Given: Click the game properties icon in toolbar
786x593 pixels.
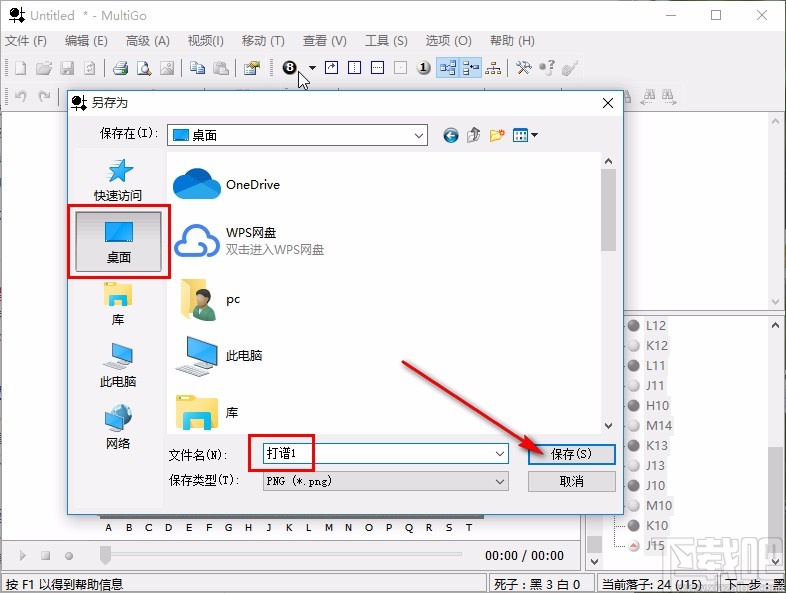Looking at the screenshot, I should coord(252,68).
